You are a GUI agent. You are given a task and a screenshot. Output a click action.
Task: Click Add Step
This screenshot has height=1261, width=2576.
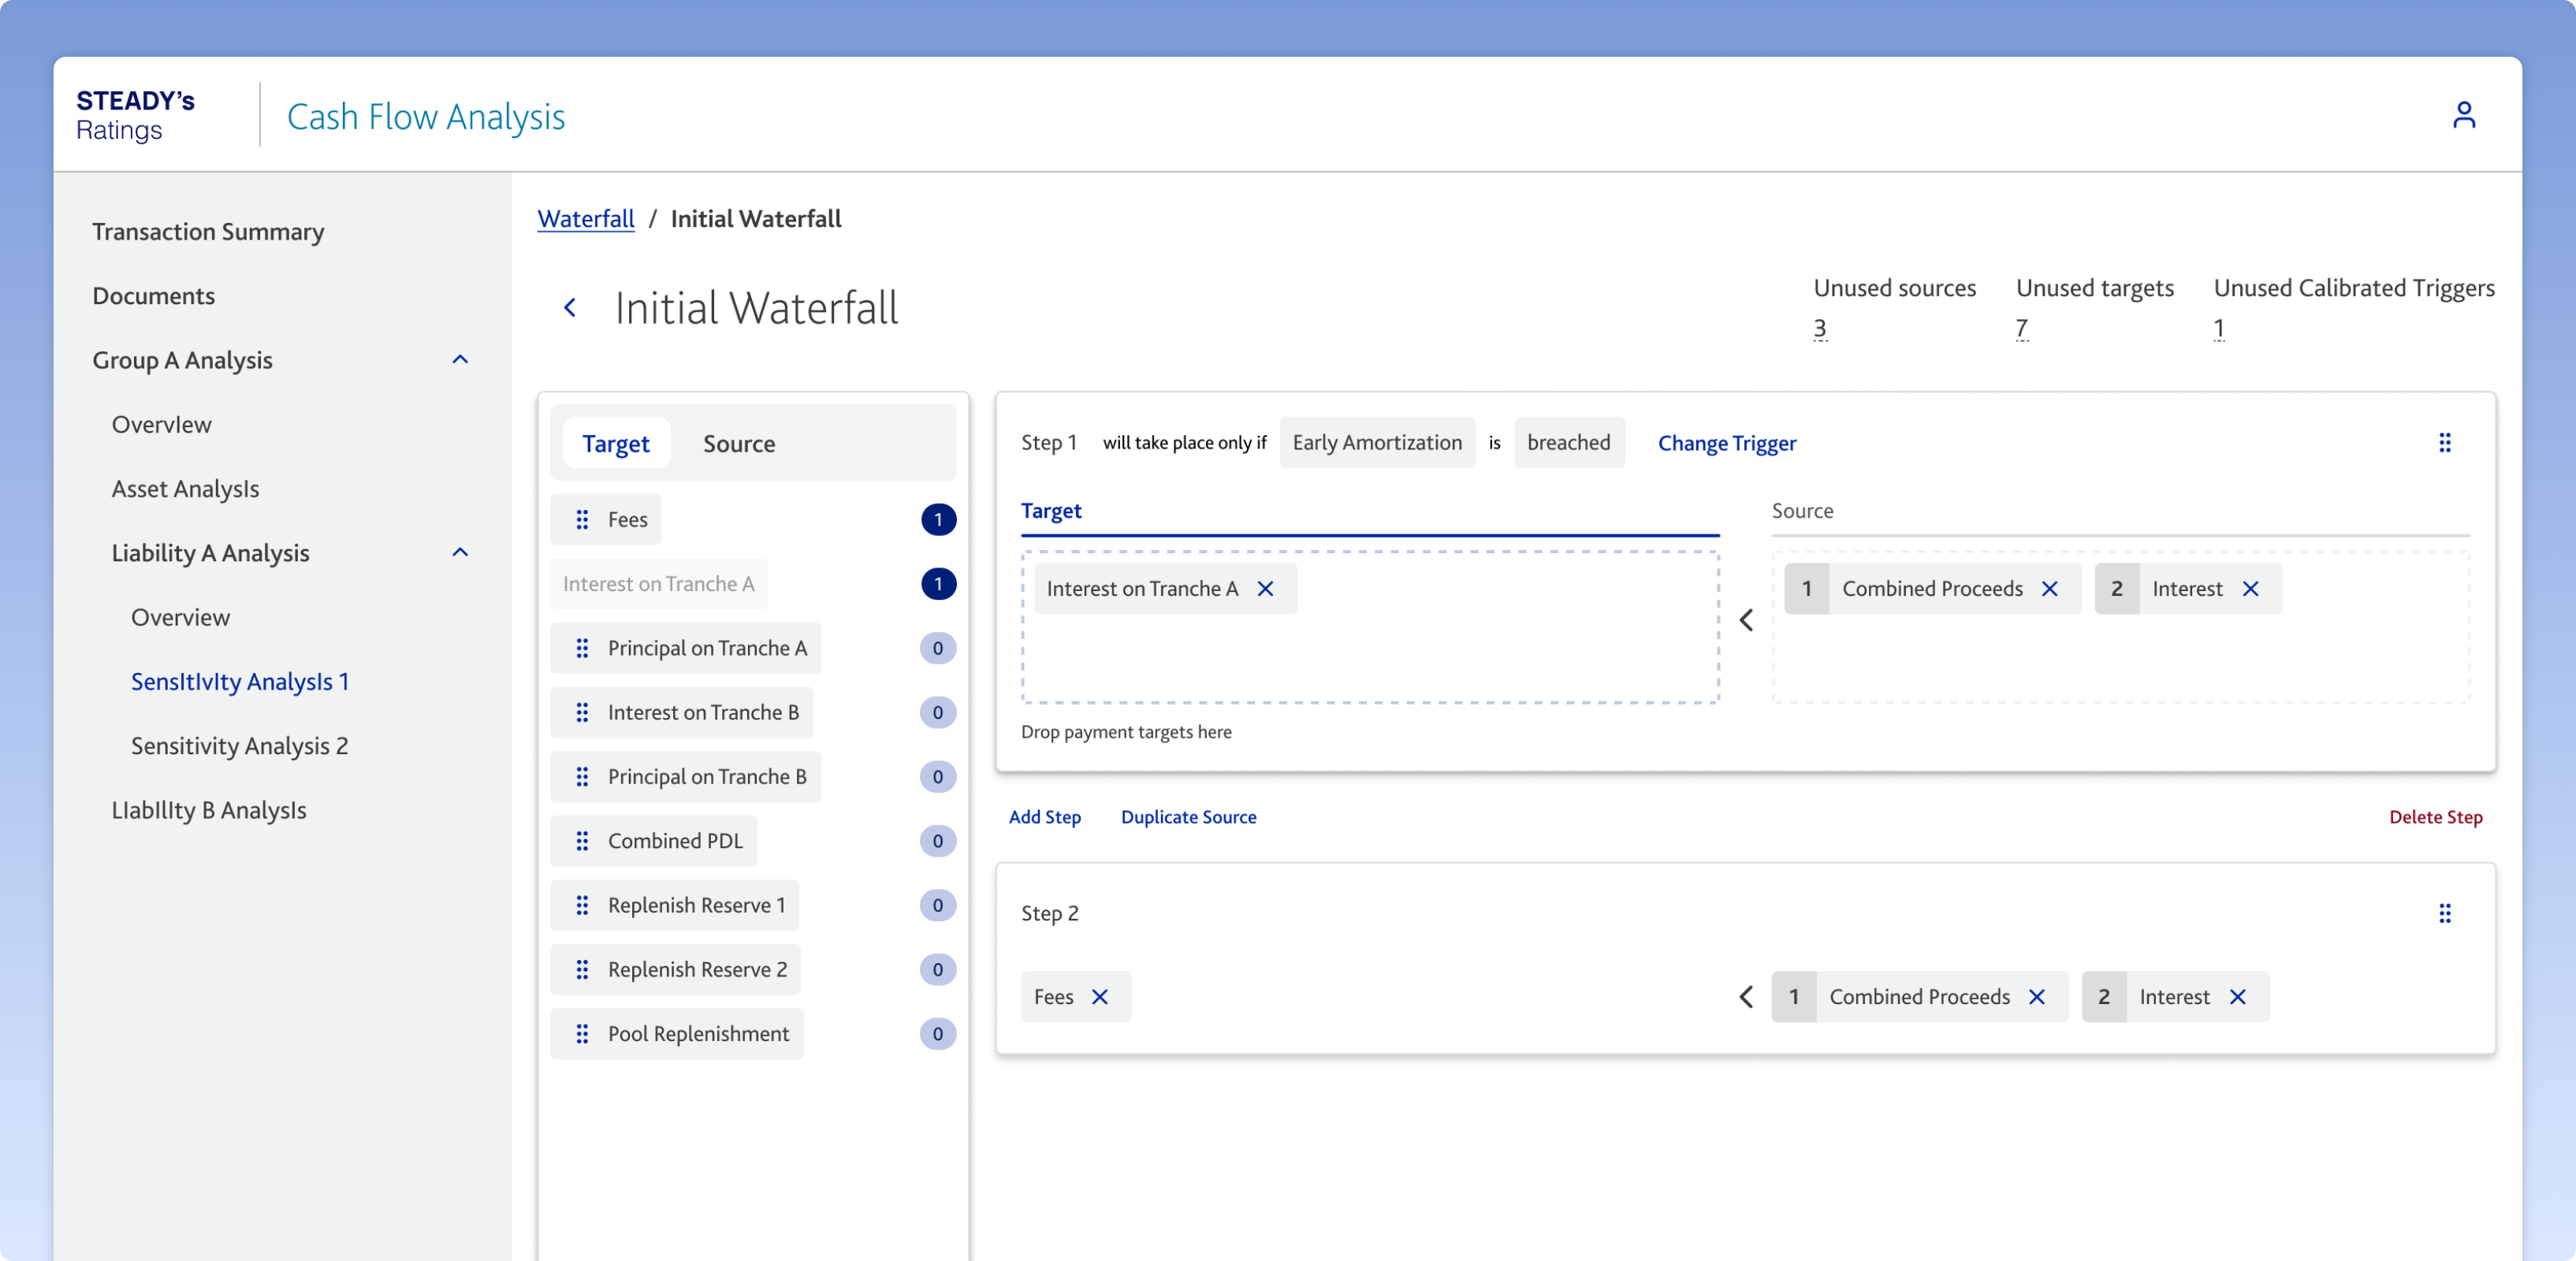point(1044,817)
